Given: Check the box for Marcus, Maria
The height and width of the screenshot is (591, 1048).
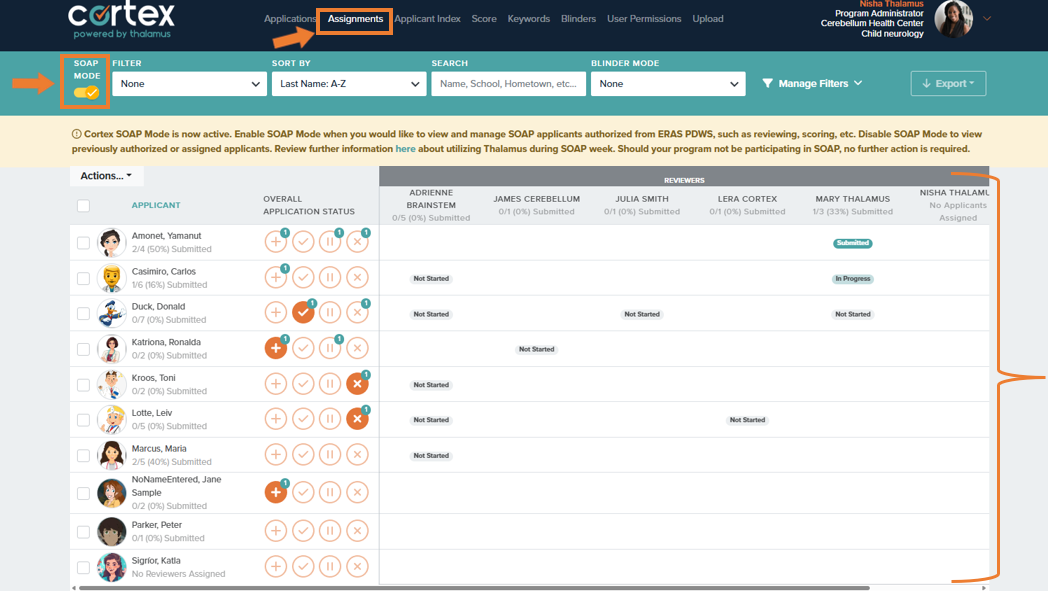Looking at the screenshot, I should 83,455.
